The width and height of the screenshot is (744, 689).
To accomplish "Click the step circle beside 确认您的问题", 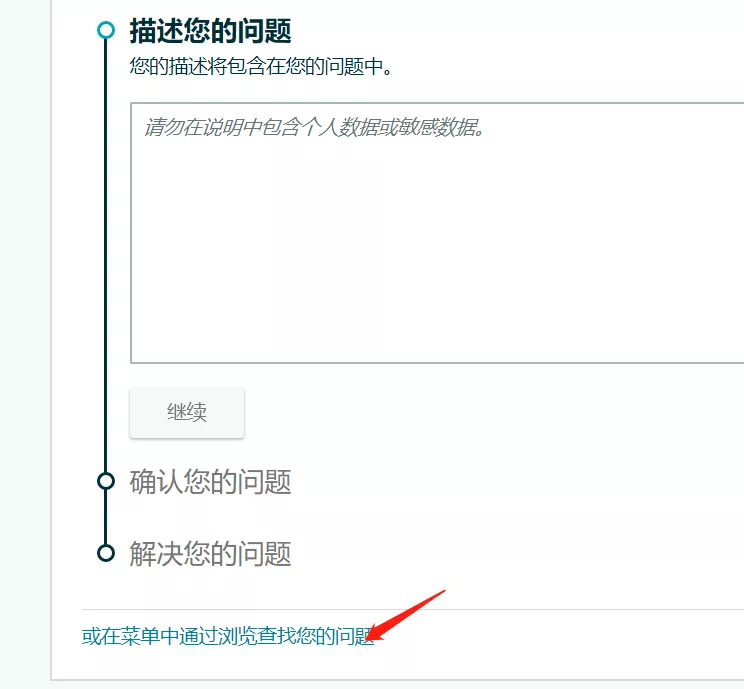I will pyautogui.click(x=106, y=481).
